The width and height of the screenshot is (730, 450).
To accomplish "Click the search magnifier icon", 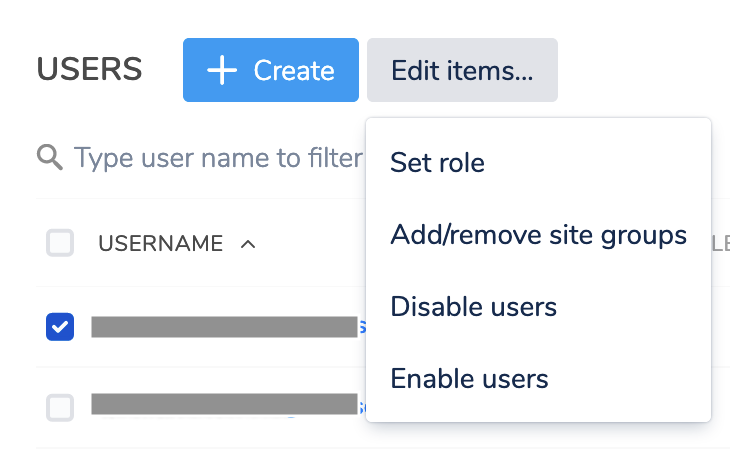I will 49,157.
